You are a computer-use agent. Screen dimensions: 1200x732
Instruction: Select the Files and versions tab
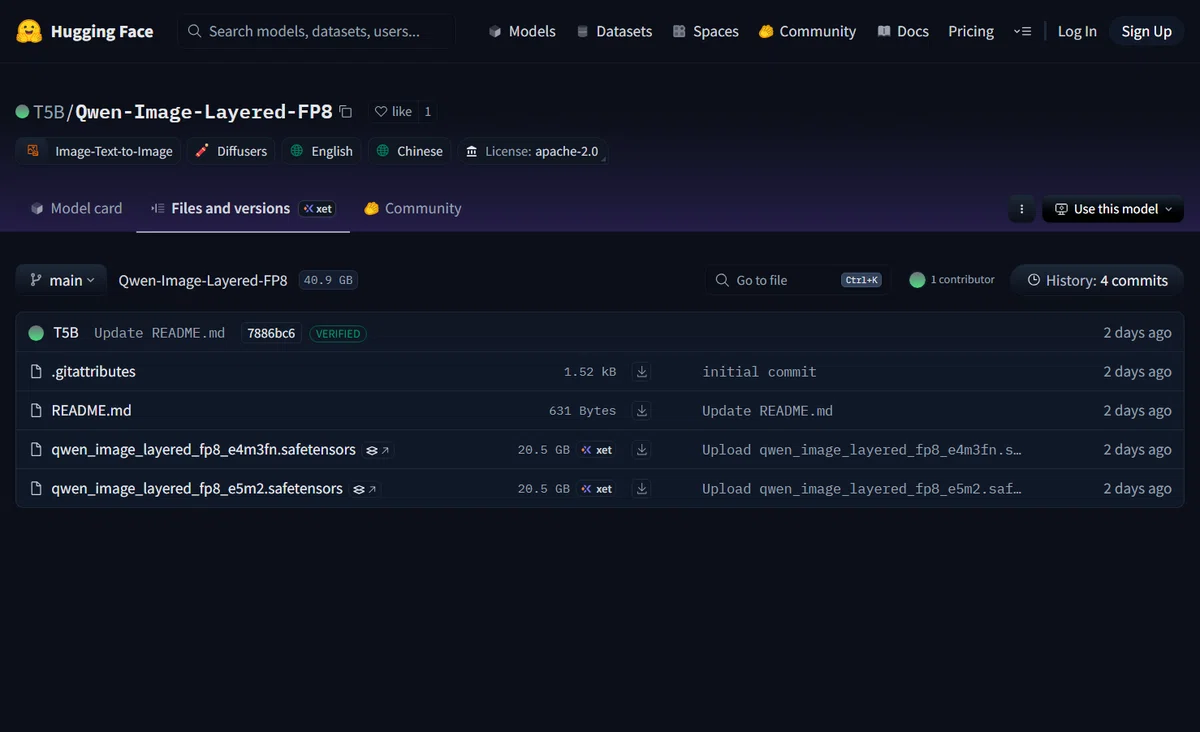tap(243, 208)
